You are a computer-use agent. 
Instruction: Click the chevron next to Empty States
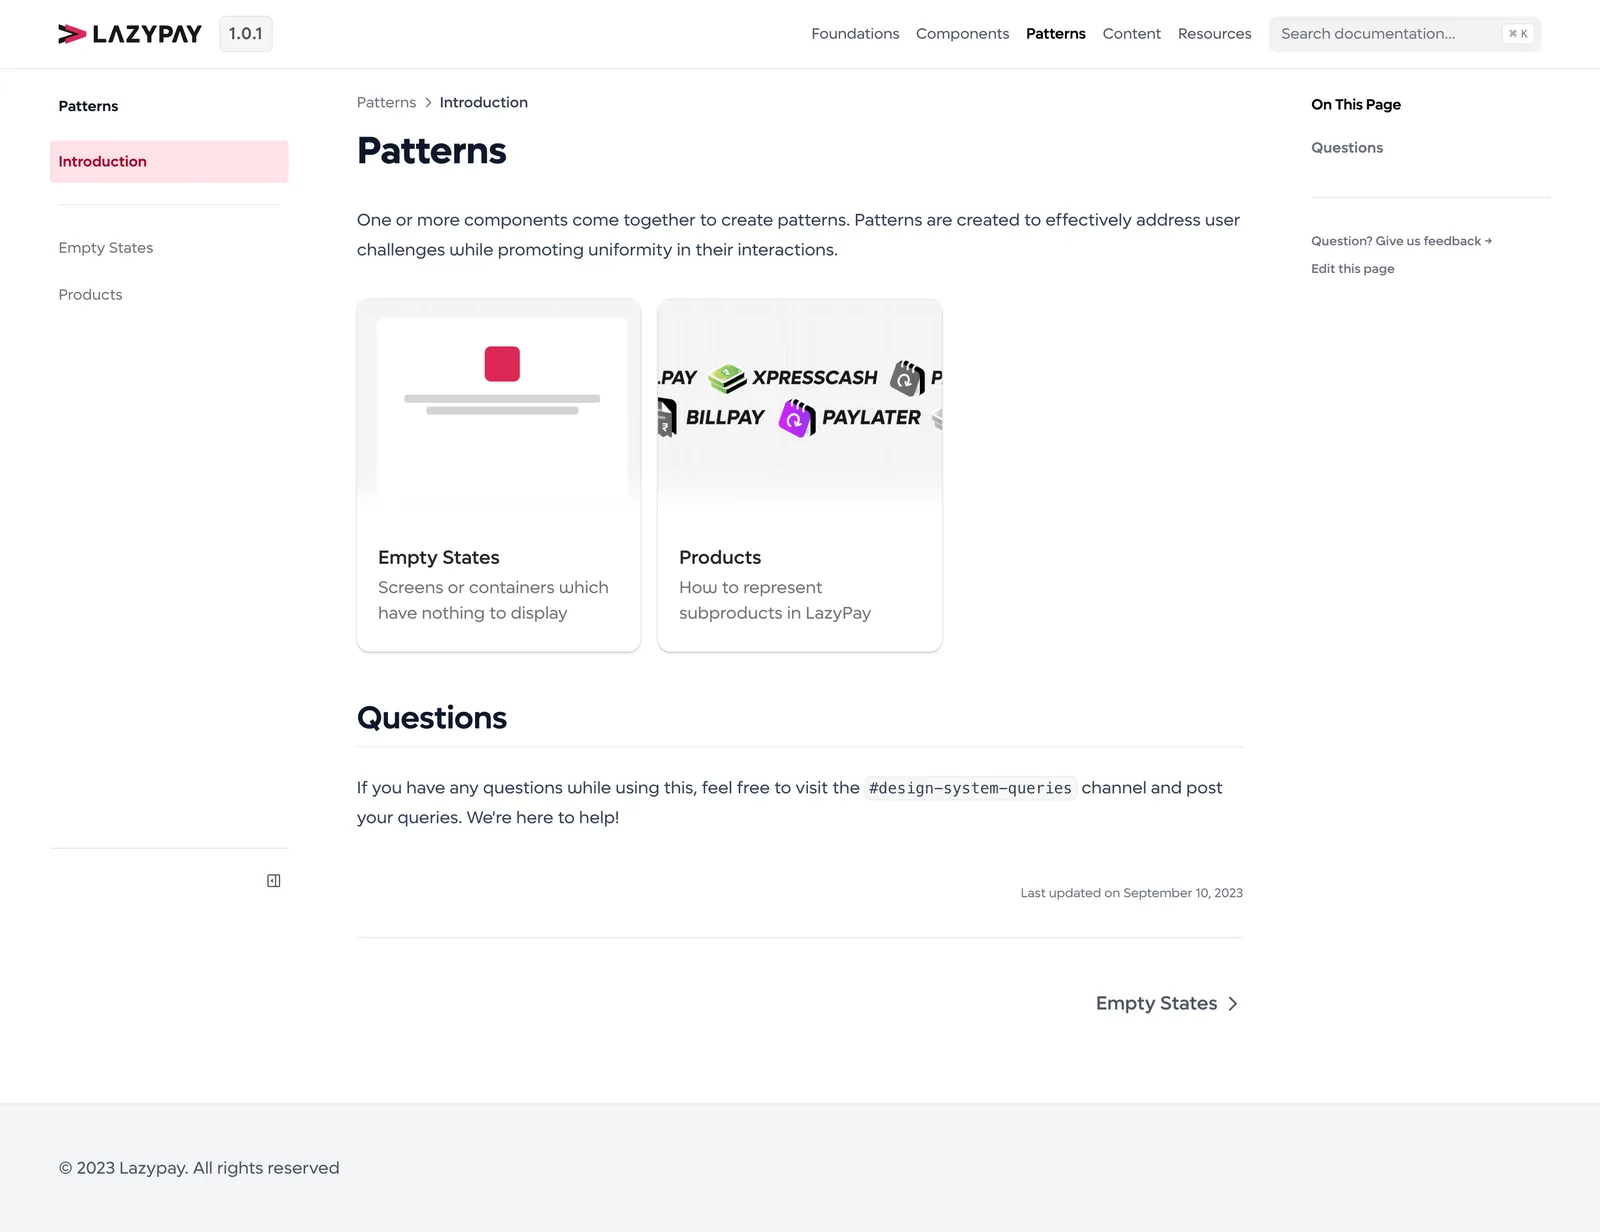(x=1233, y=1004)
